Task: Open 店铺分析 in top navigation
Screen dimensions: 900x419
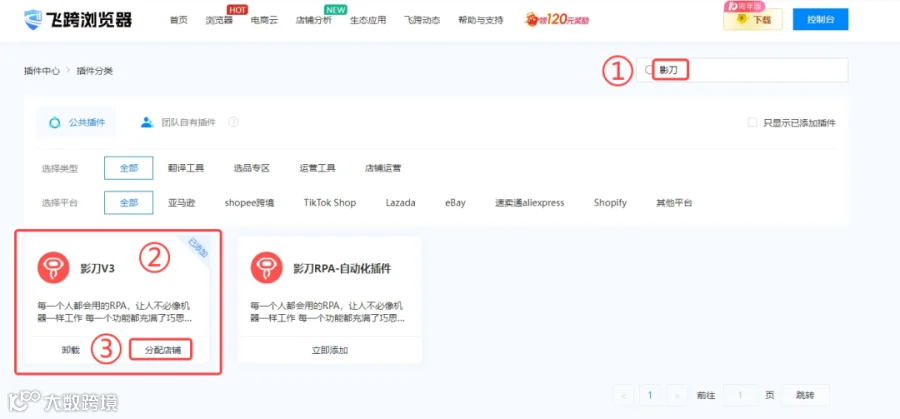Action: 313,20
